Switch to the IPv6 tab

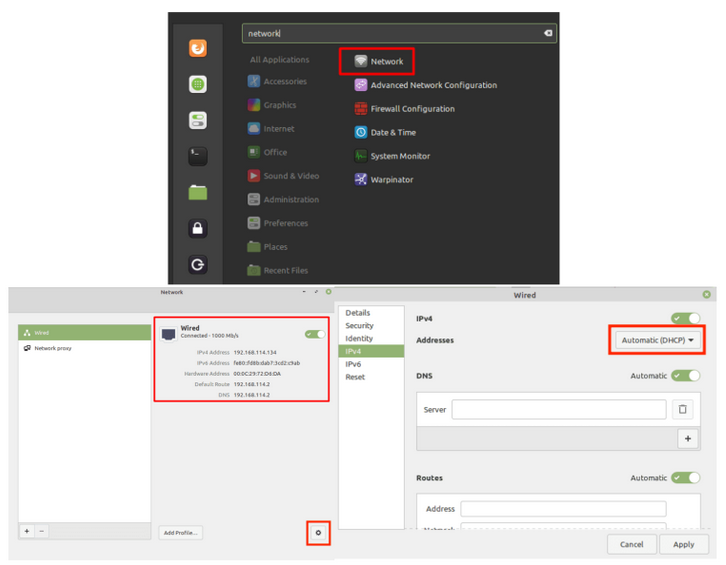[371, 364]
